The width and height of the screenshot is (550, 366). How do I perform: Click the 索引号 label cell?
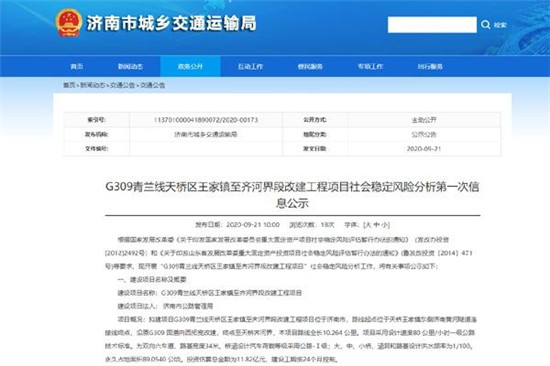(96, 120)
